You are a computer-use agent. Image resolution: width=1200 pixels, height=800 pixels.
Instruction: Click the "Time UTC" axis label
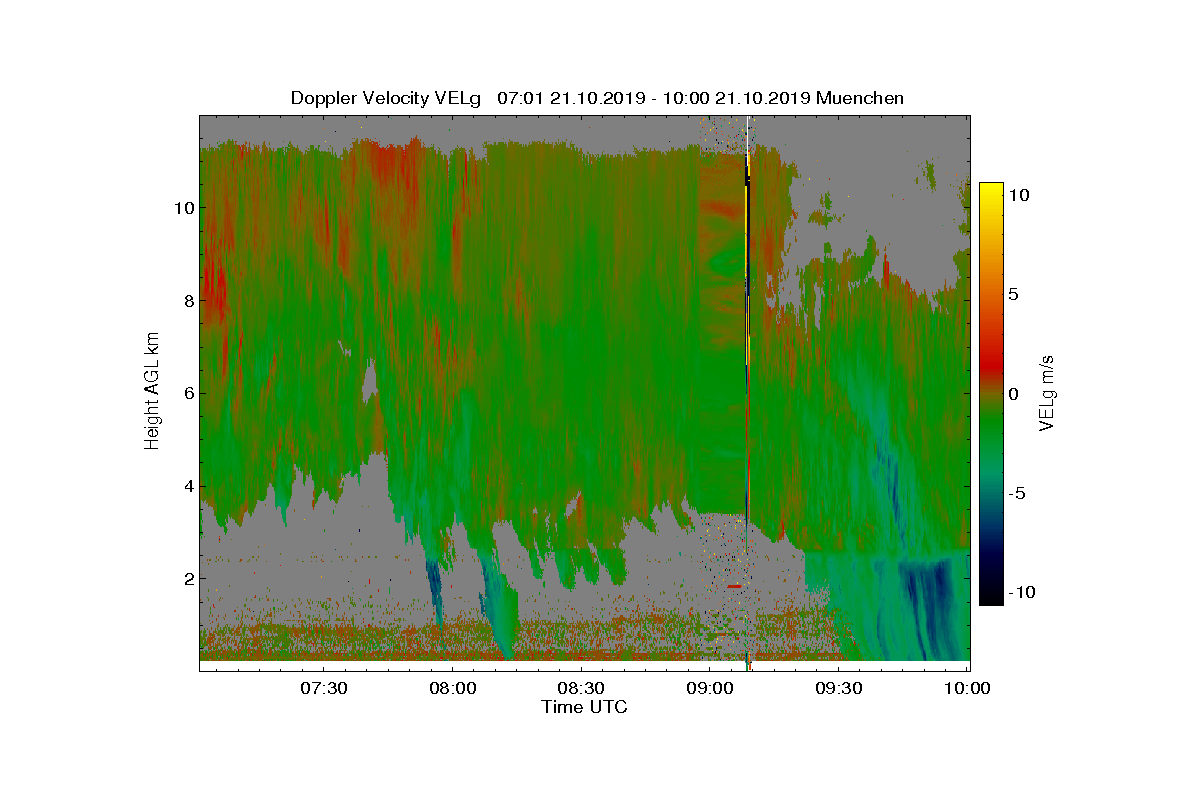(585, 707)
